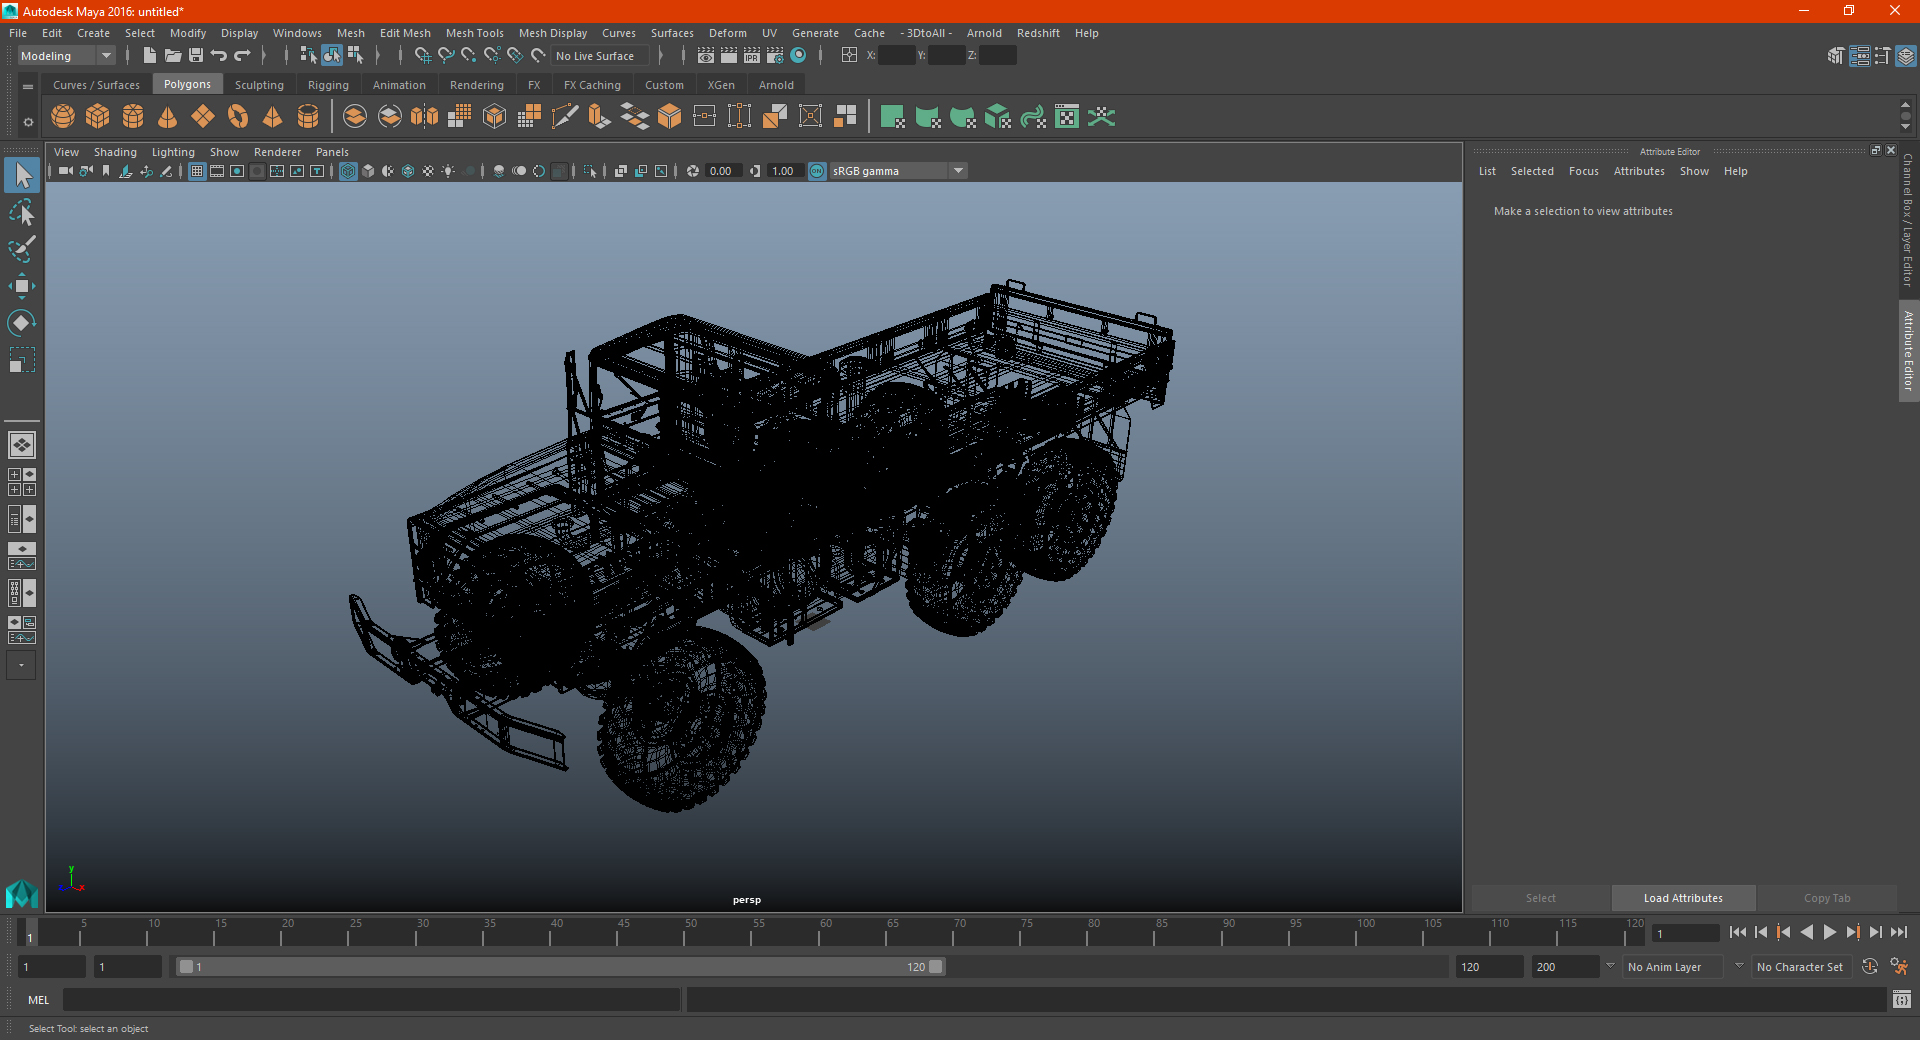Open the sRGB gamma view transform dropdown
The image size is (1920, 1040).
click(898, 171)
